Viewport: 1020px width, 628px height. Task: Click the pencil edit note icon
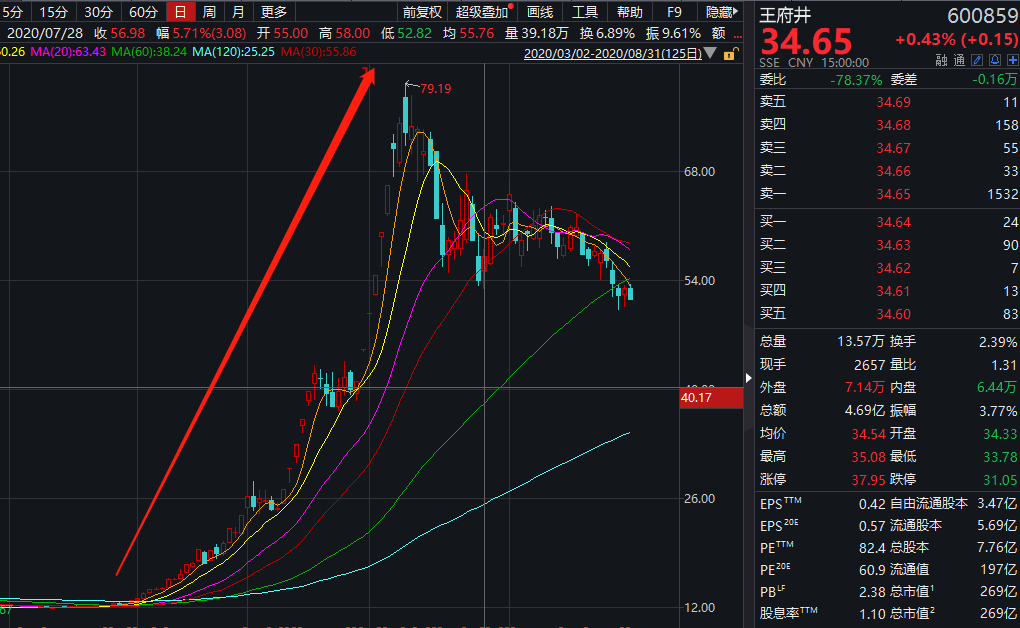click(x=976, y=61)
